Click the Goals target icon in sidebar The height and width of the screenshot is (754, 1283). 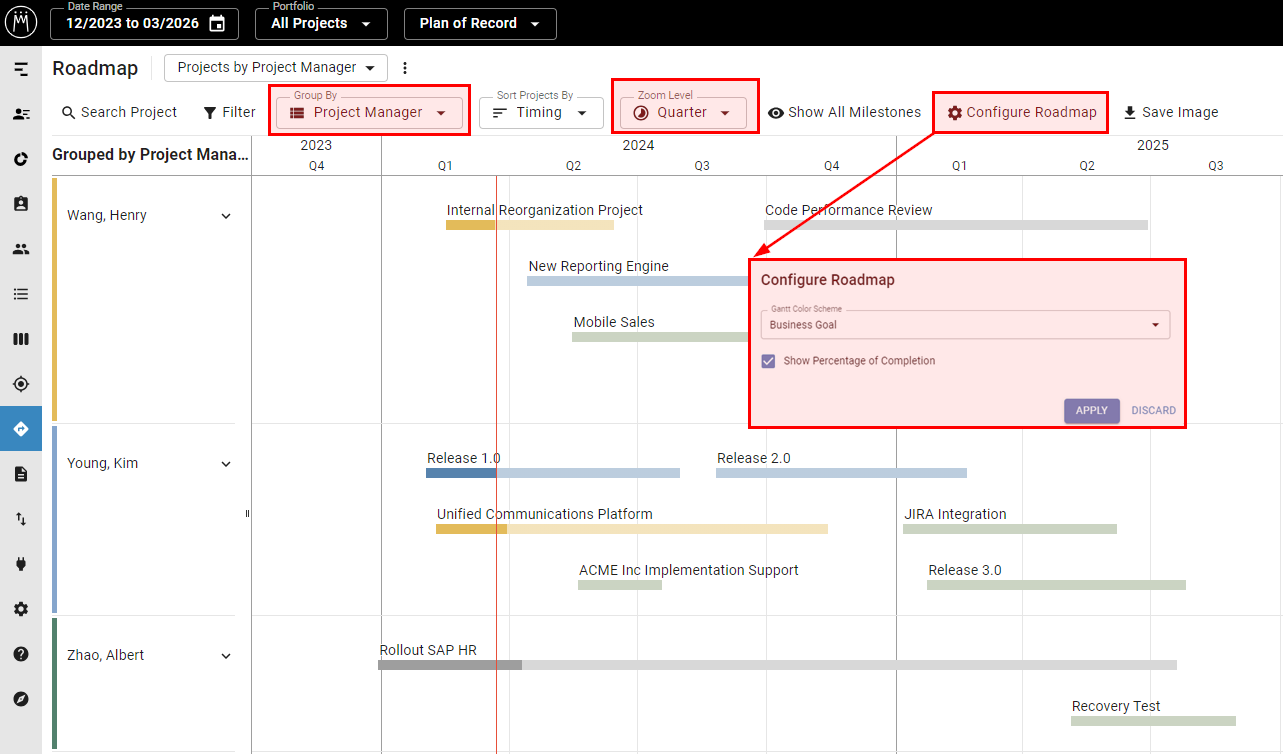click(x=21, y=383)
